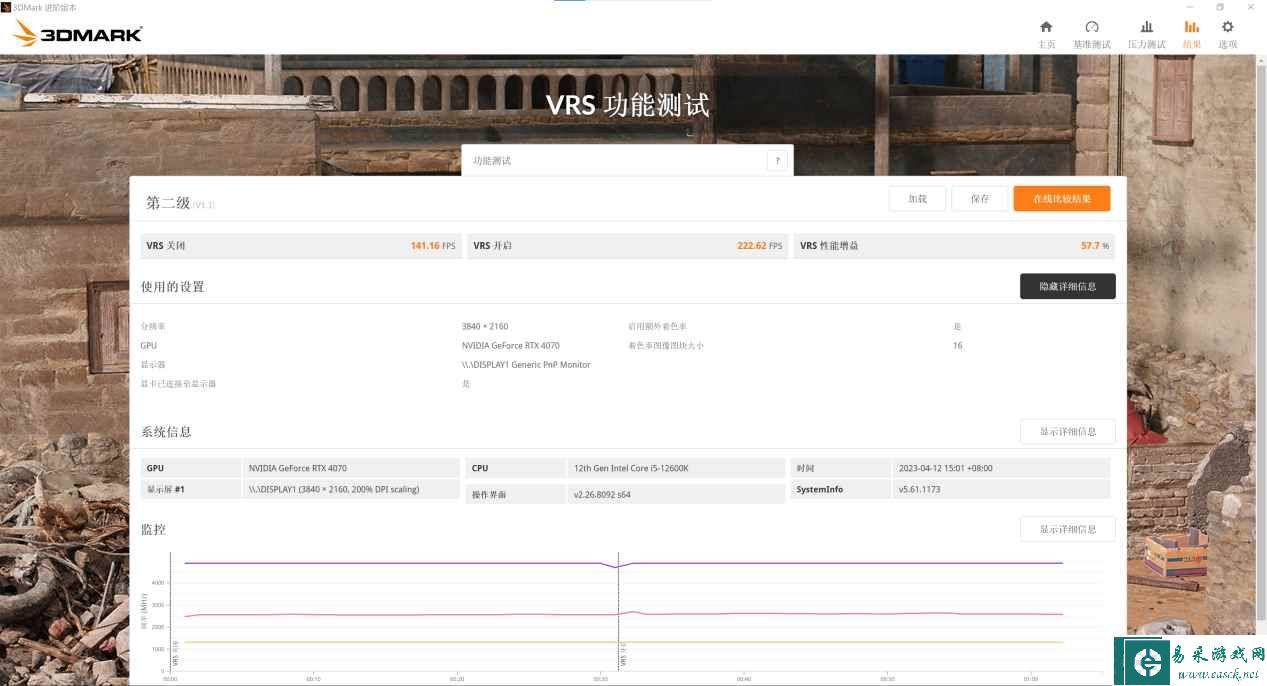Click the 3DMark app icon in title bar
Screen dimensions: 1267x686
click(6, 7)
